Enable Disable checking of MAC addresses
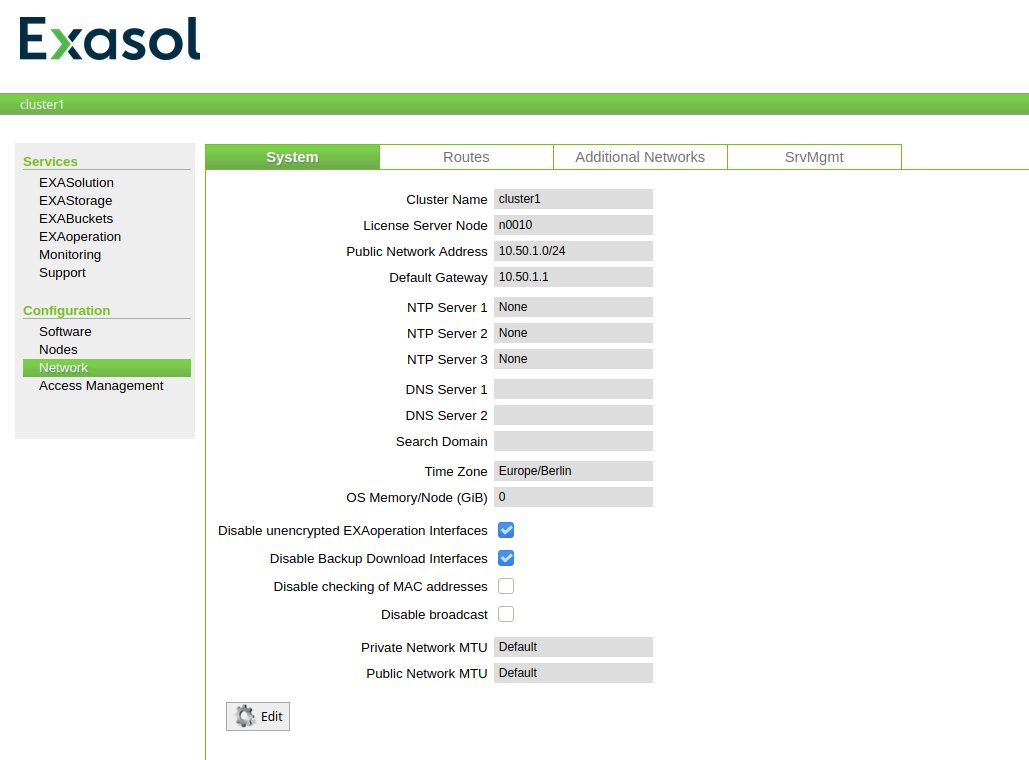This screenshot has width=1029, height=760. pyautogui.click(x=506, y=586)
